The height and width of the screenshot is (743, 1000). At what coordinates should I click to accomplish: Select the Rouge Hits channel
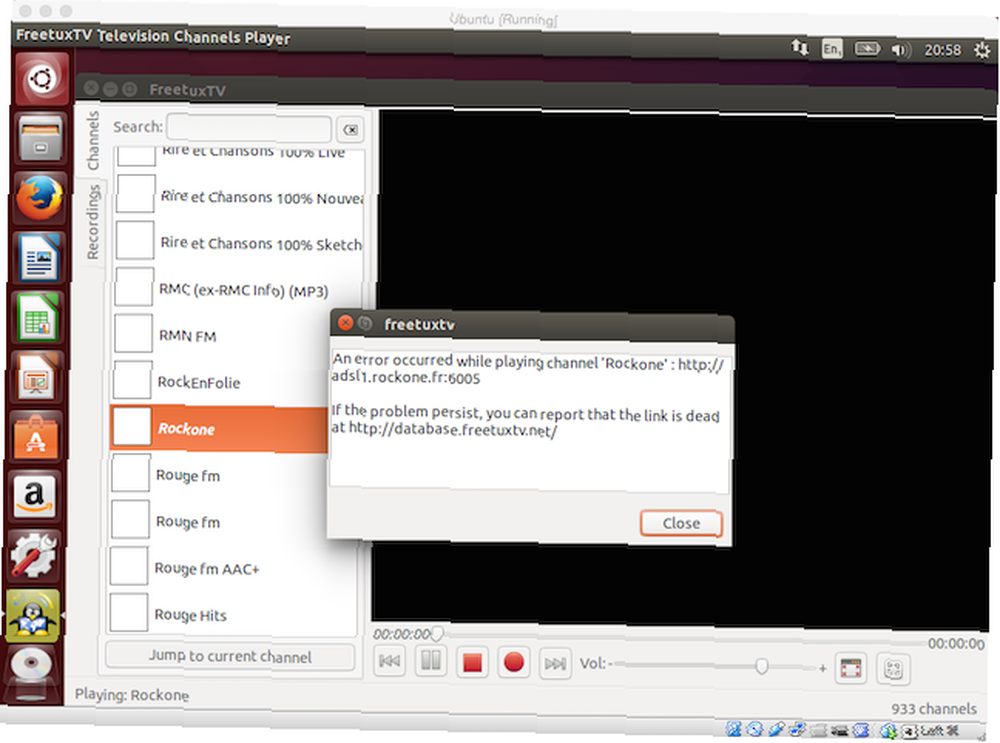(232, 614)
